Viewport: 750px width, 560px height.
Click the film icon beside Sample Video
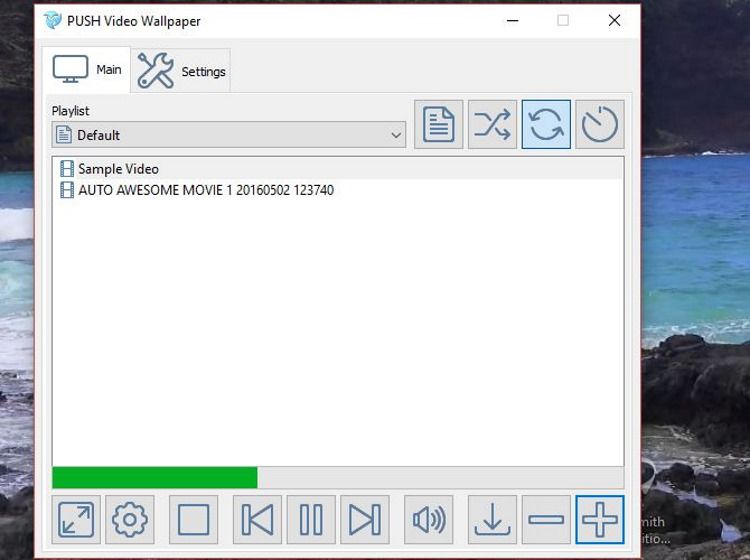[67, 169]
